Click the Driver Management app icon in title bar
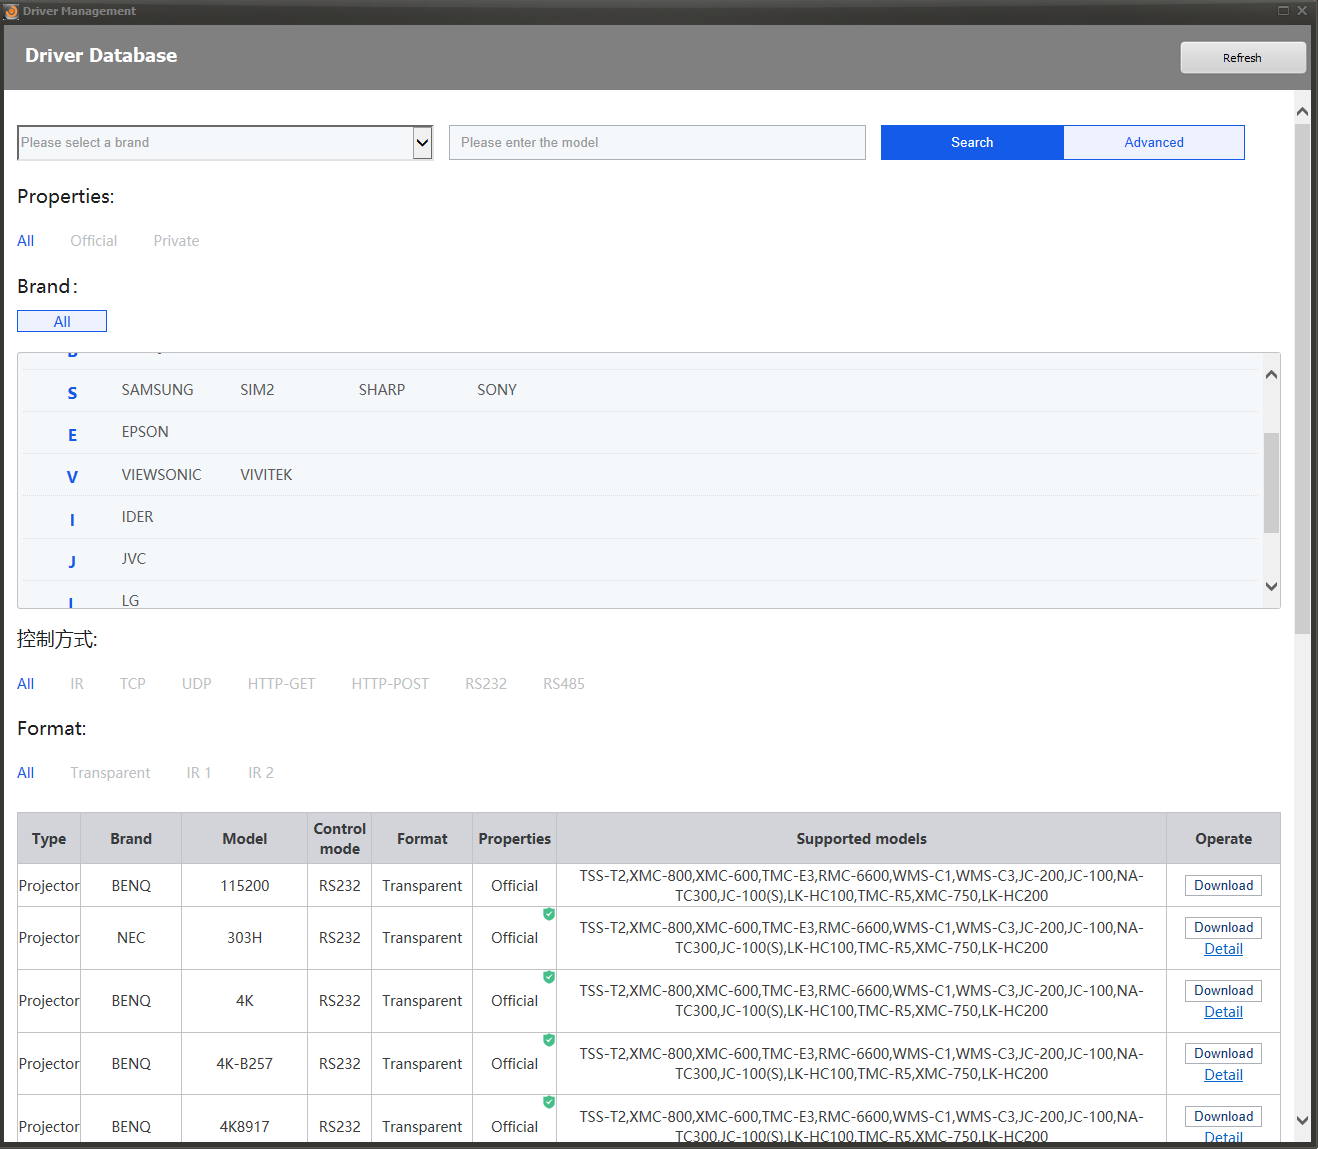 click(x=12, y=11)
